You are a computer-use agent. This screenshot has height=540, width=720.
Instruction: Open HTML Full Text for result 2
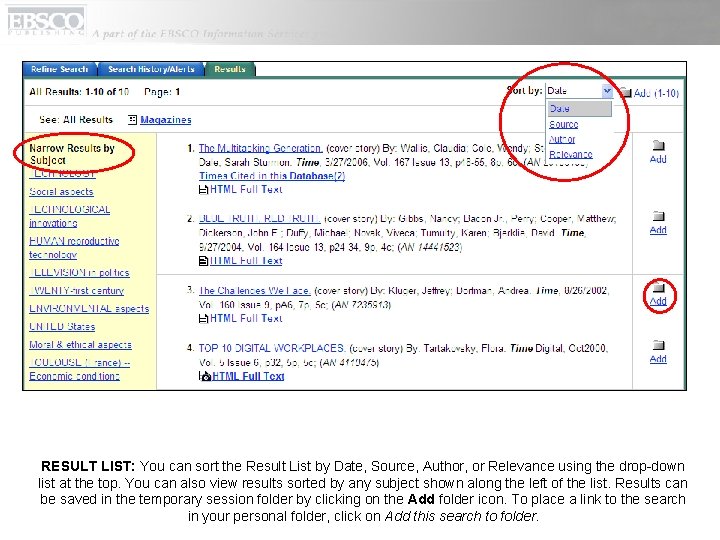(246, 261)
